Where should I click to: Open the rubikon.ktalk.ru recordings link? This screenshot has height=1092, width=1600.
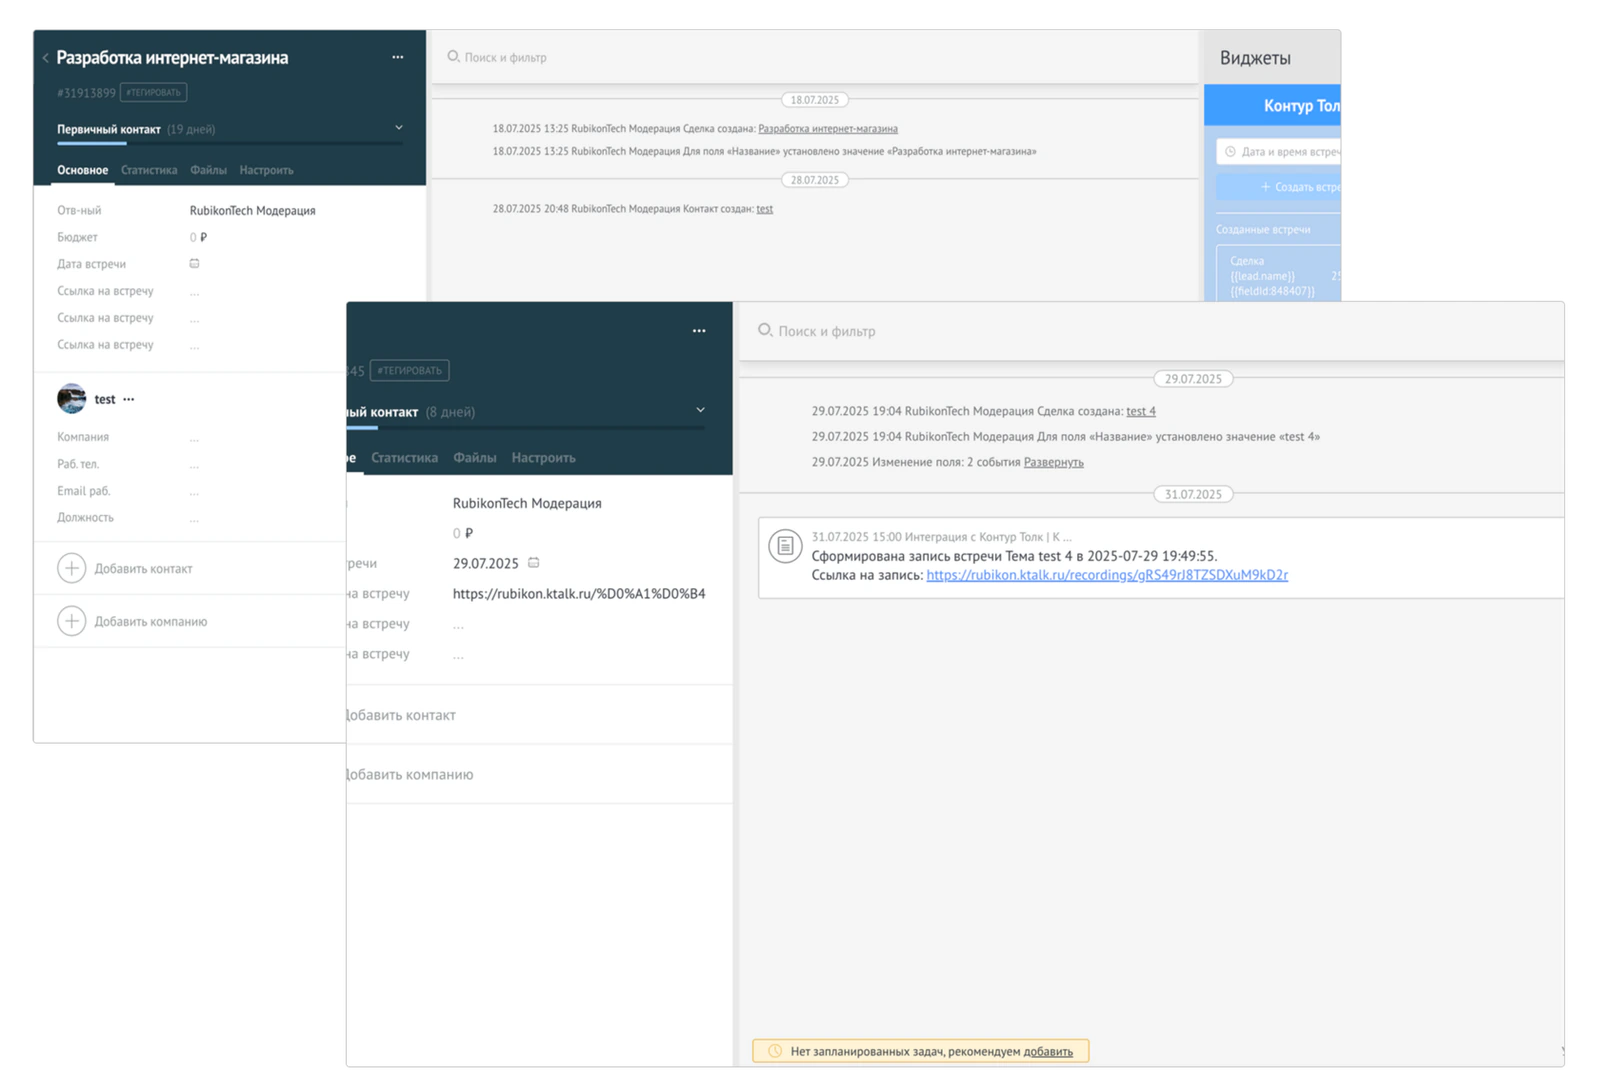coord(1107,575)
